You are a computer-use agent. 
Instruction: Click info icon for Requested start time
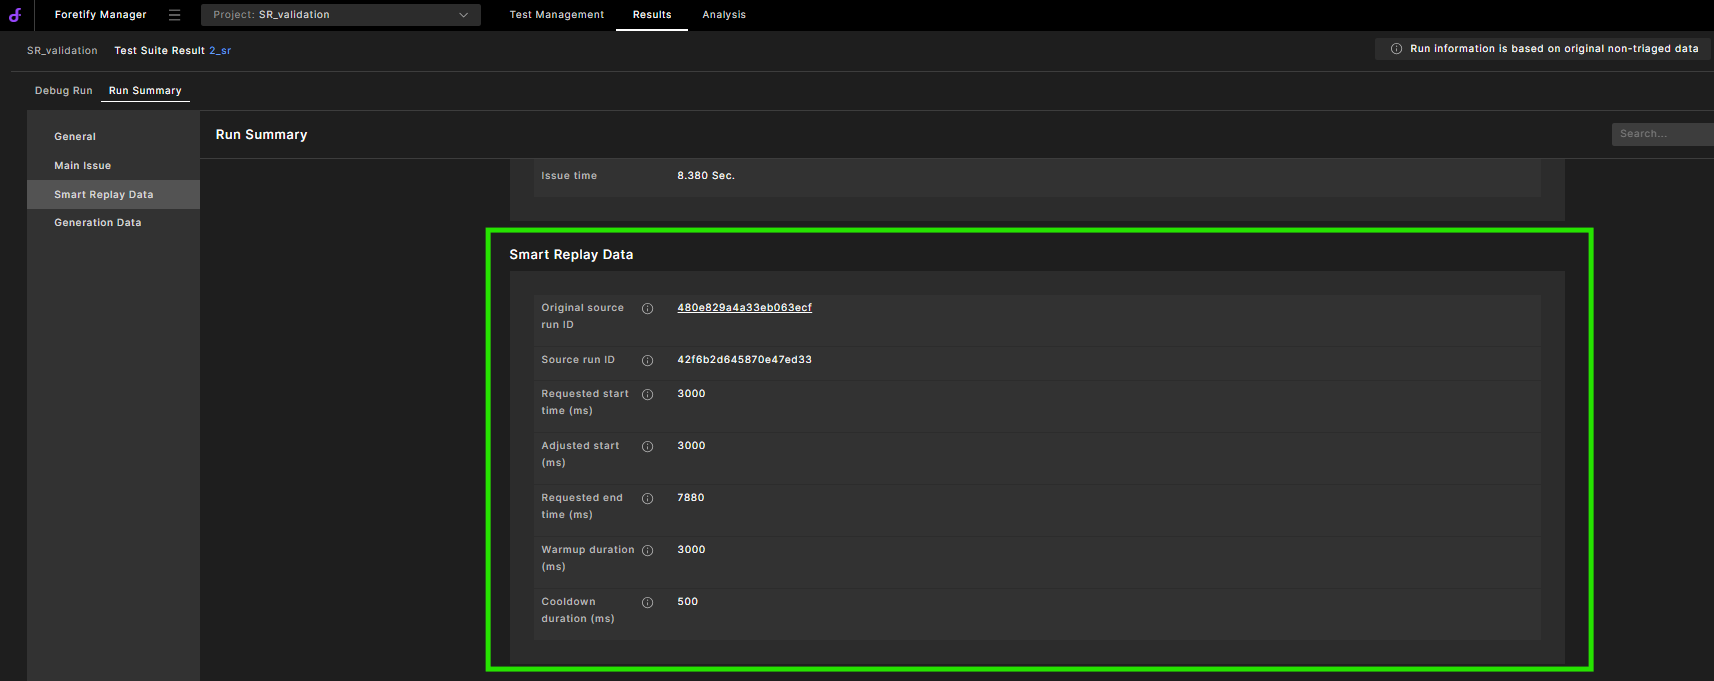(x=647, y=395)
